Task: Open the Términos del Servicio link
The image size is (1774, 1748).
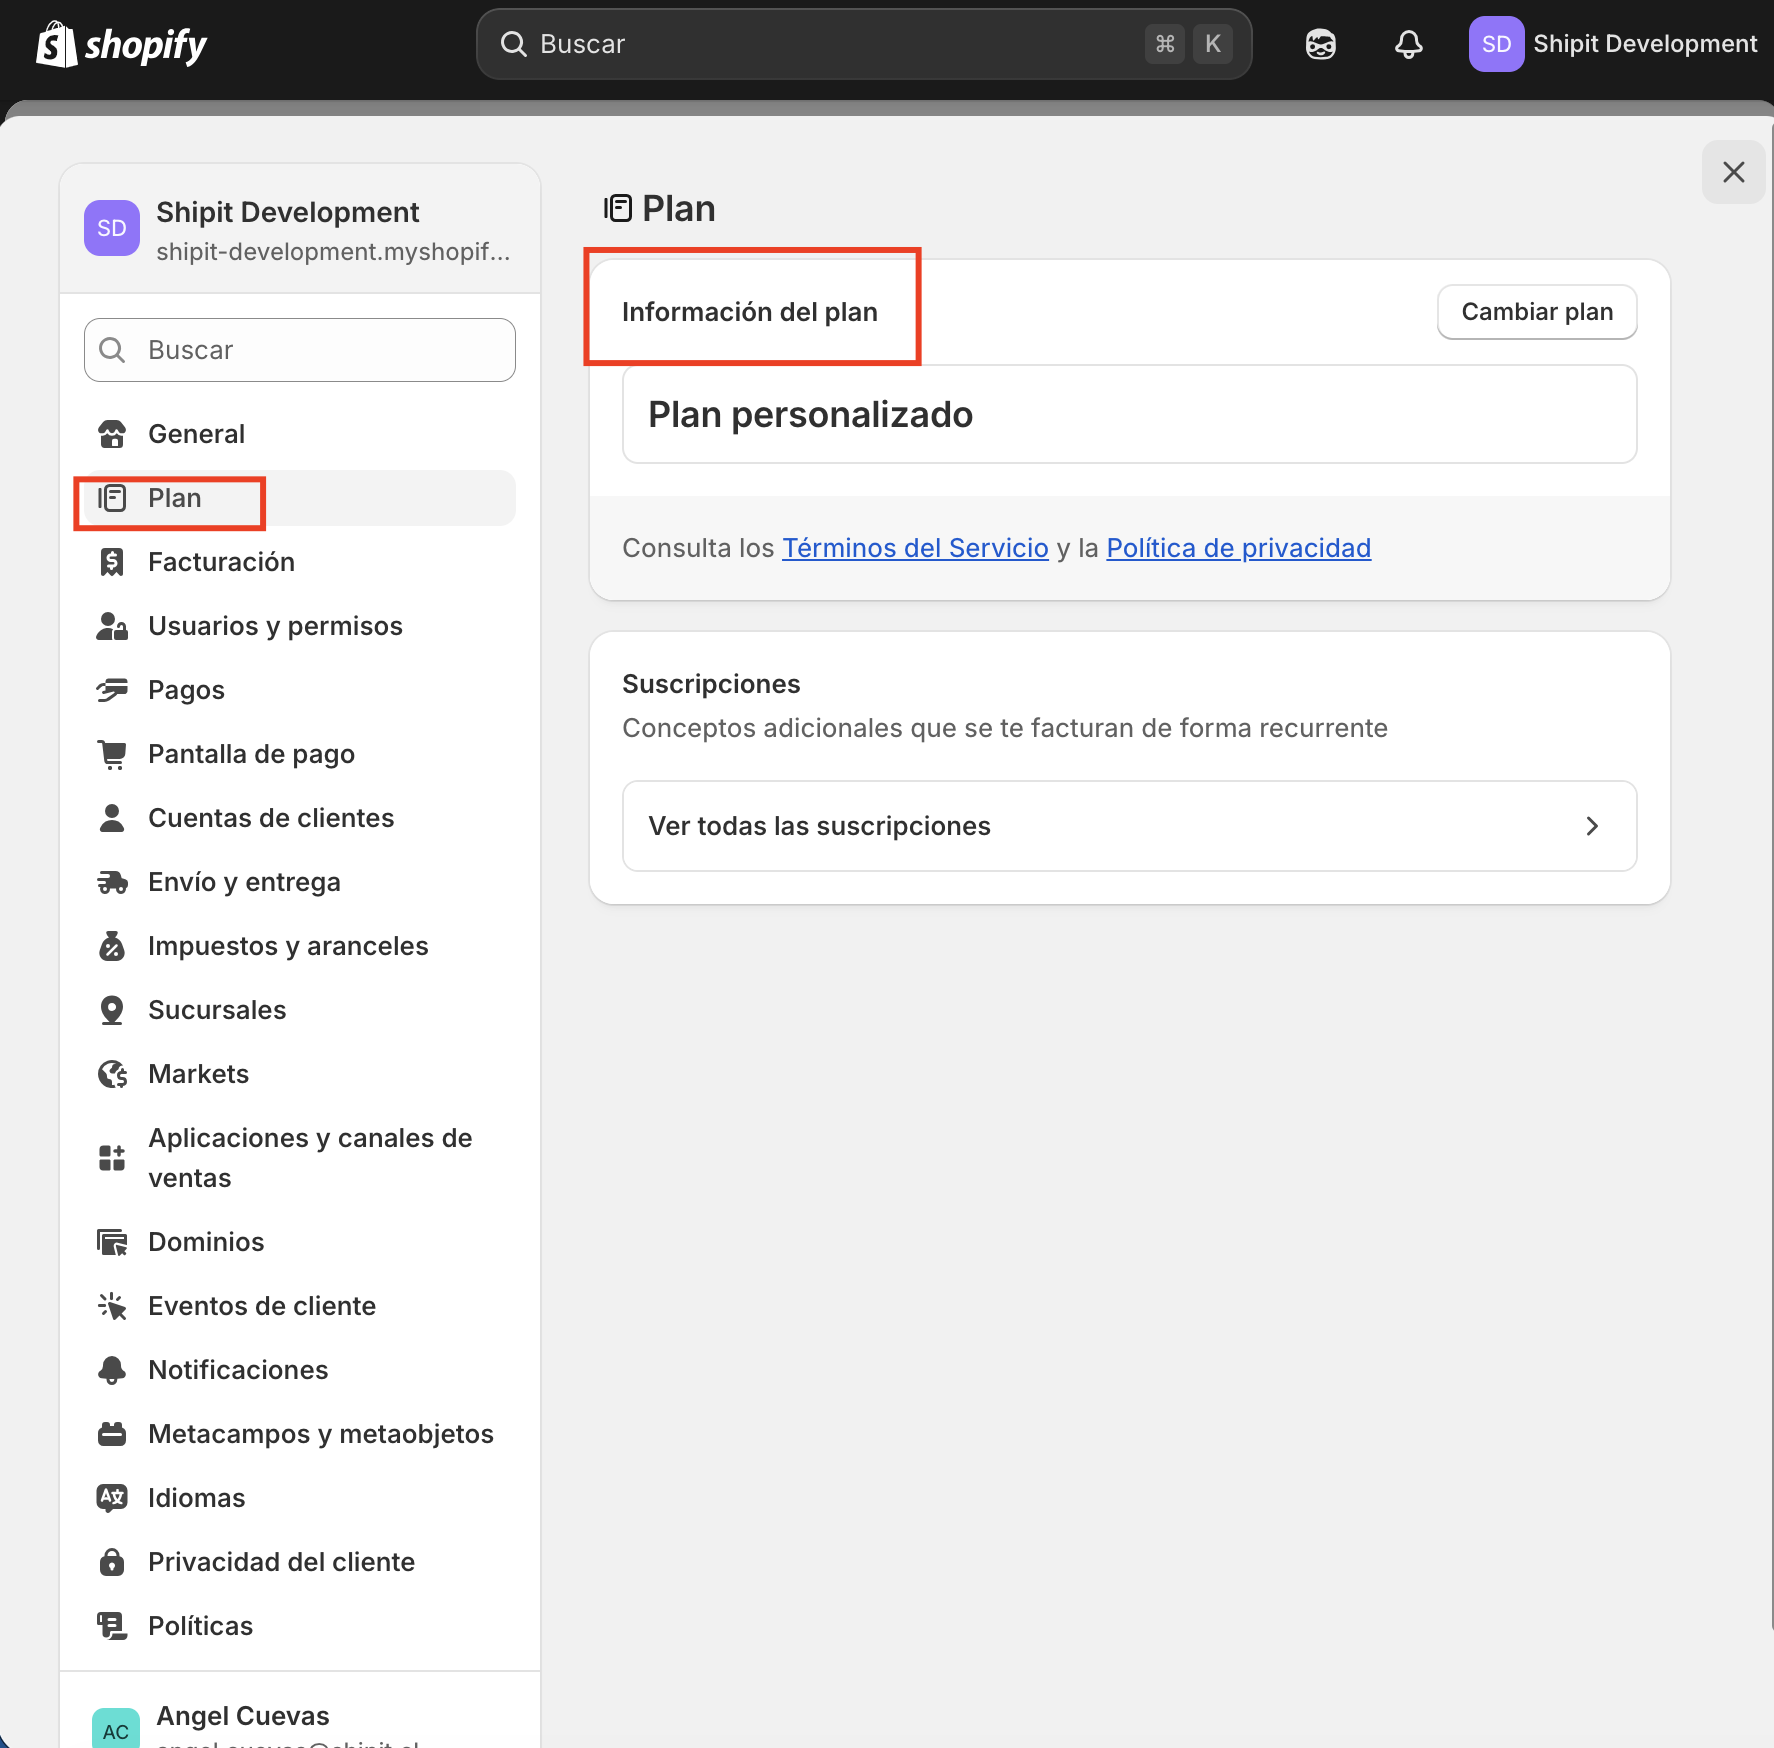Action: click(914, 548)
